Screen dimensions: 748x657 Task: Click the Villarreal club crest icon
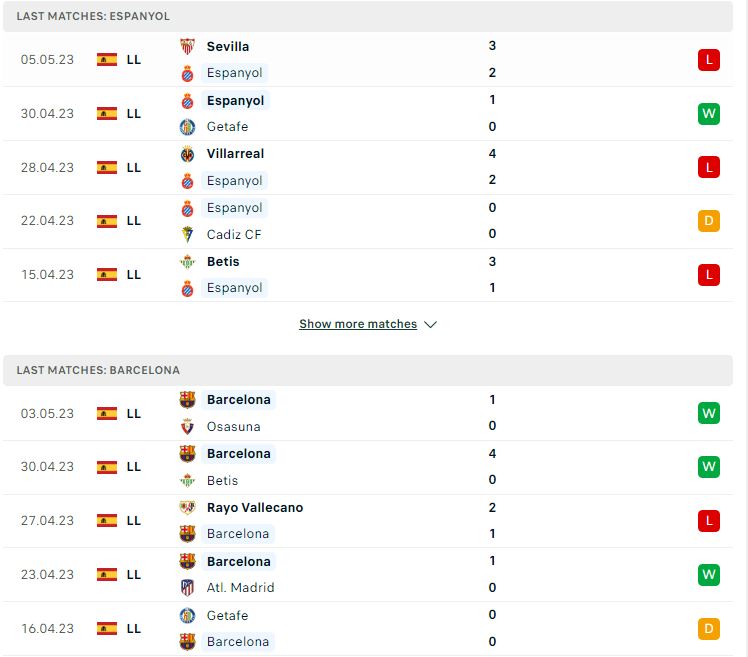187,154
